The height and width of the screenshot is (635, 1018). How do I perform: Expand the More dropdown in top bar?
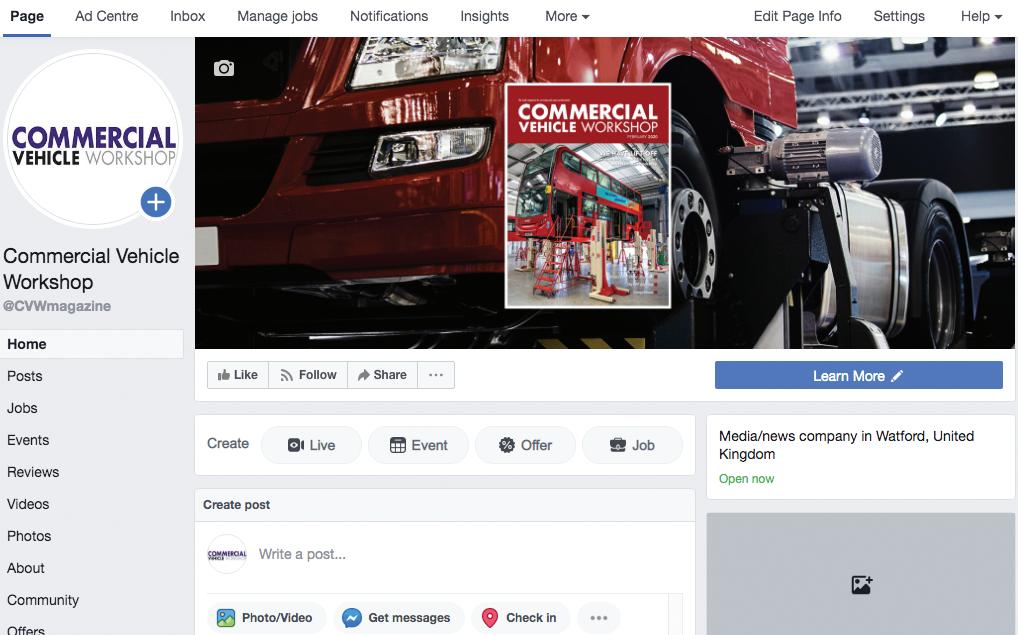pos(567,16)
